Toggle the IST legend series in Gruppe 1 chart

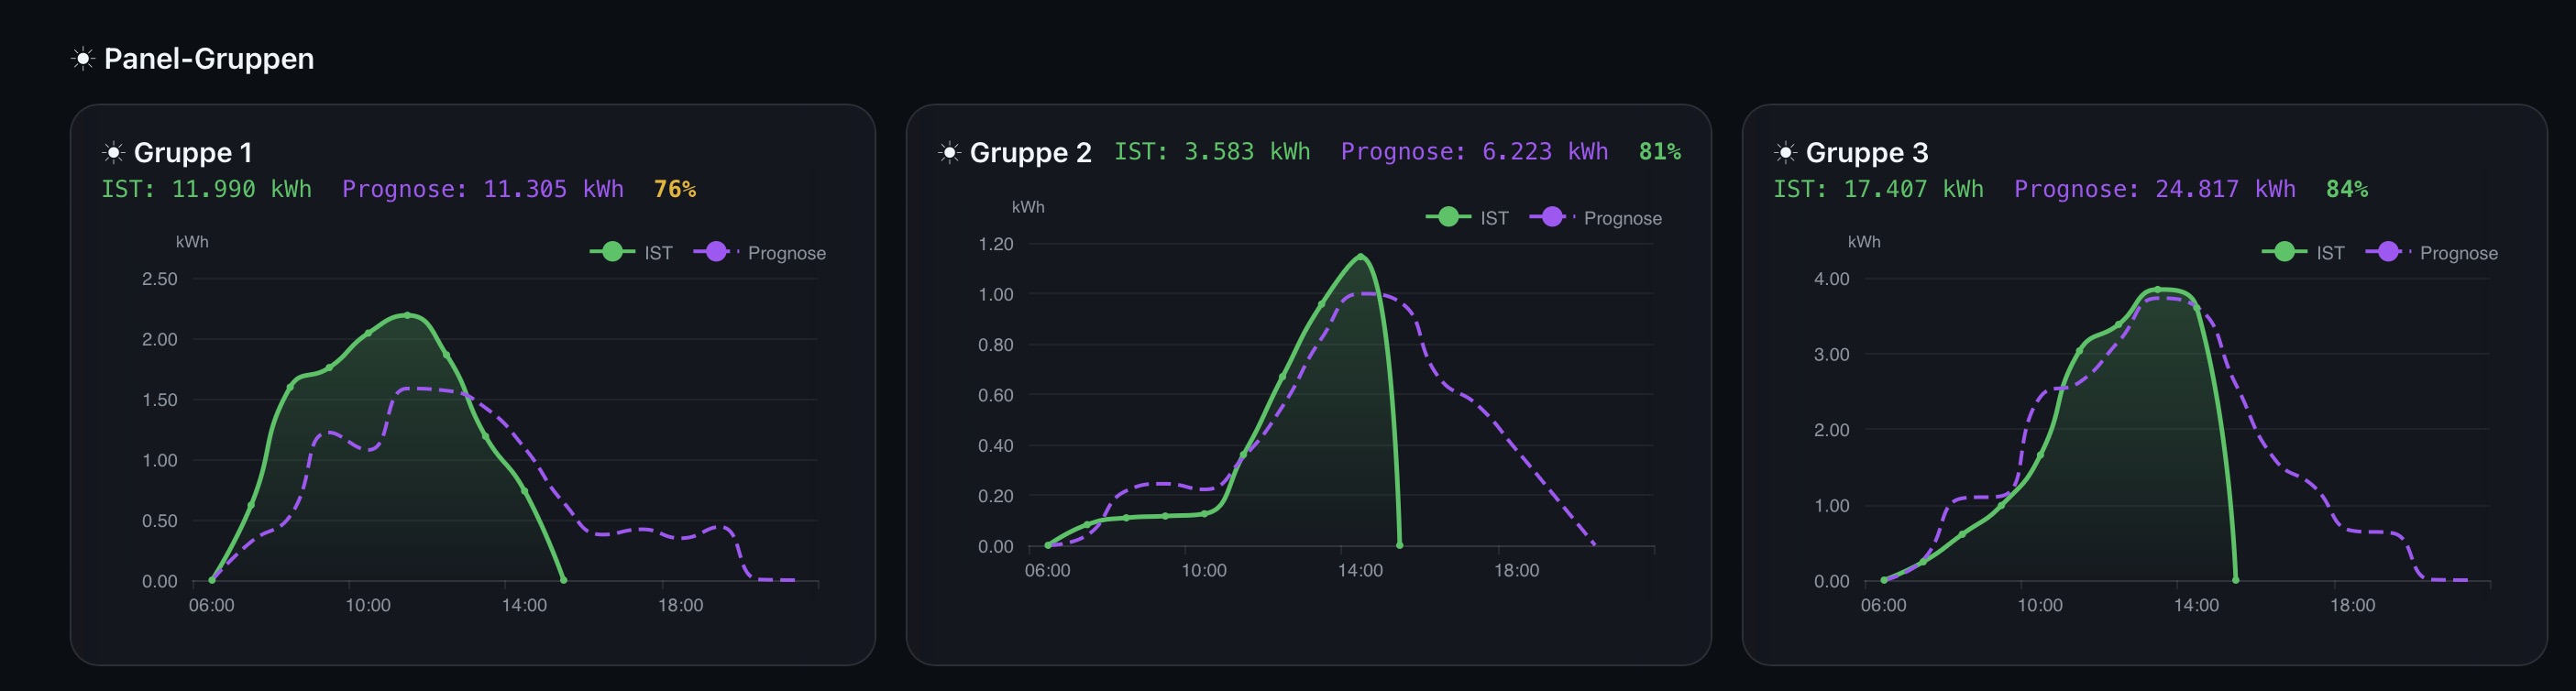(x=631, y=253)
